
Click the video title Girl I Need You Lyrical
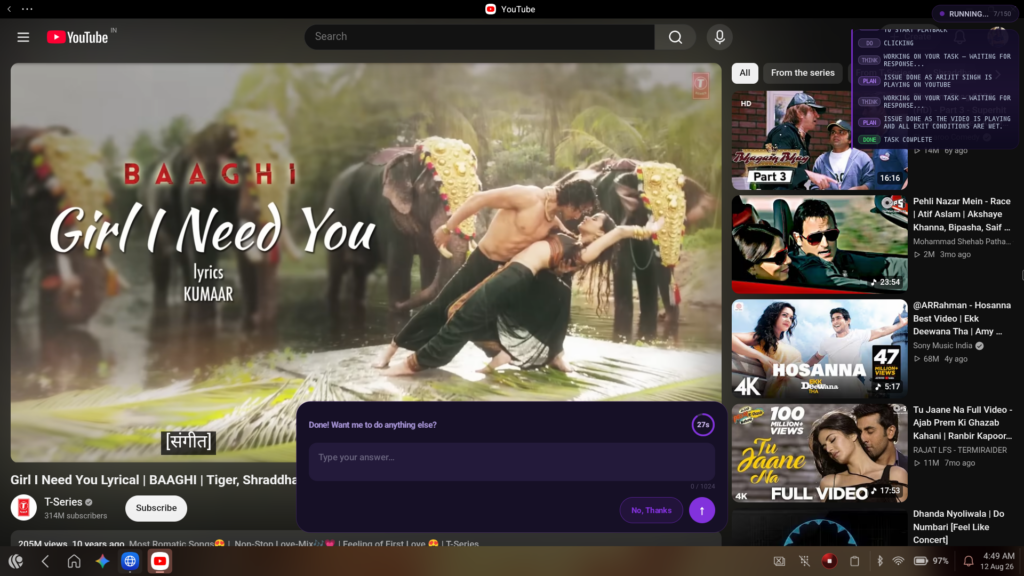[x=153, y=480]
